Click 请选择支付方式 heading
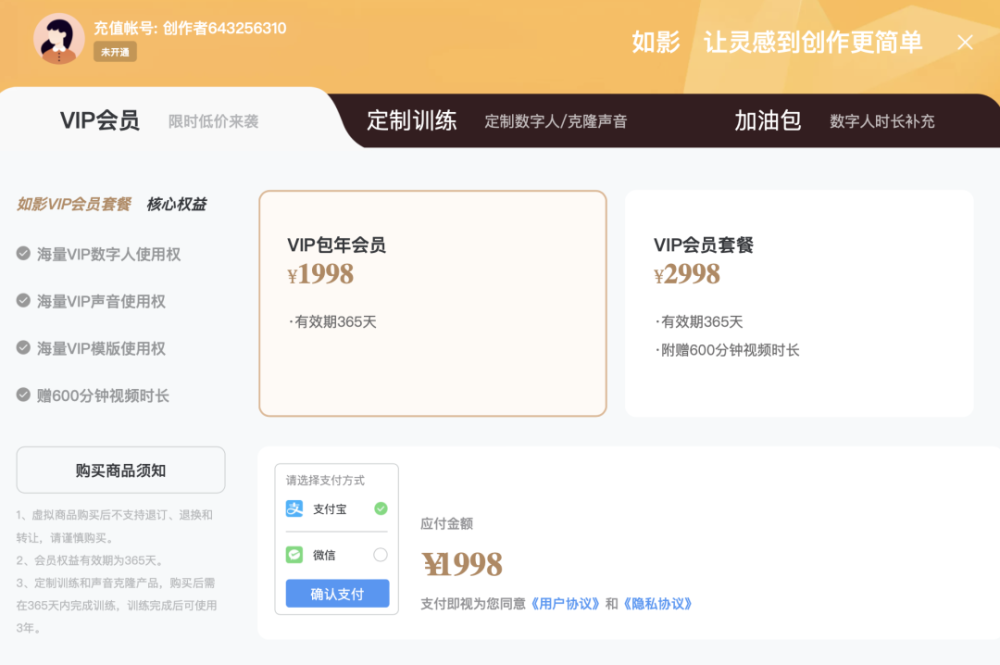1000x665 pixels. click(x=325, y=480)
